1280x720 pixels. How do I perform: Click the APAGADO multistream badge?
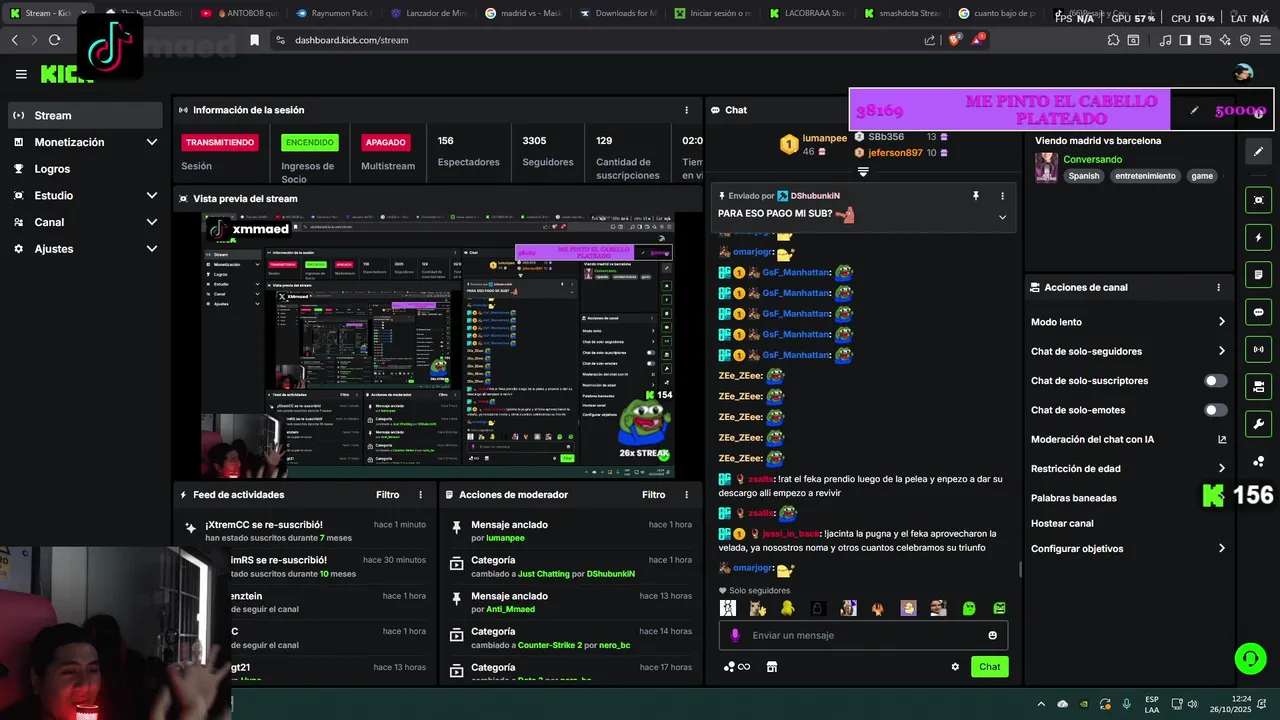[x=385, y=143]
